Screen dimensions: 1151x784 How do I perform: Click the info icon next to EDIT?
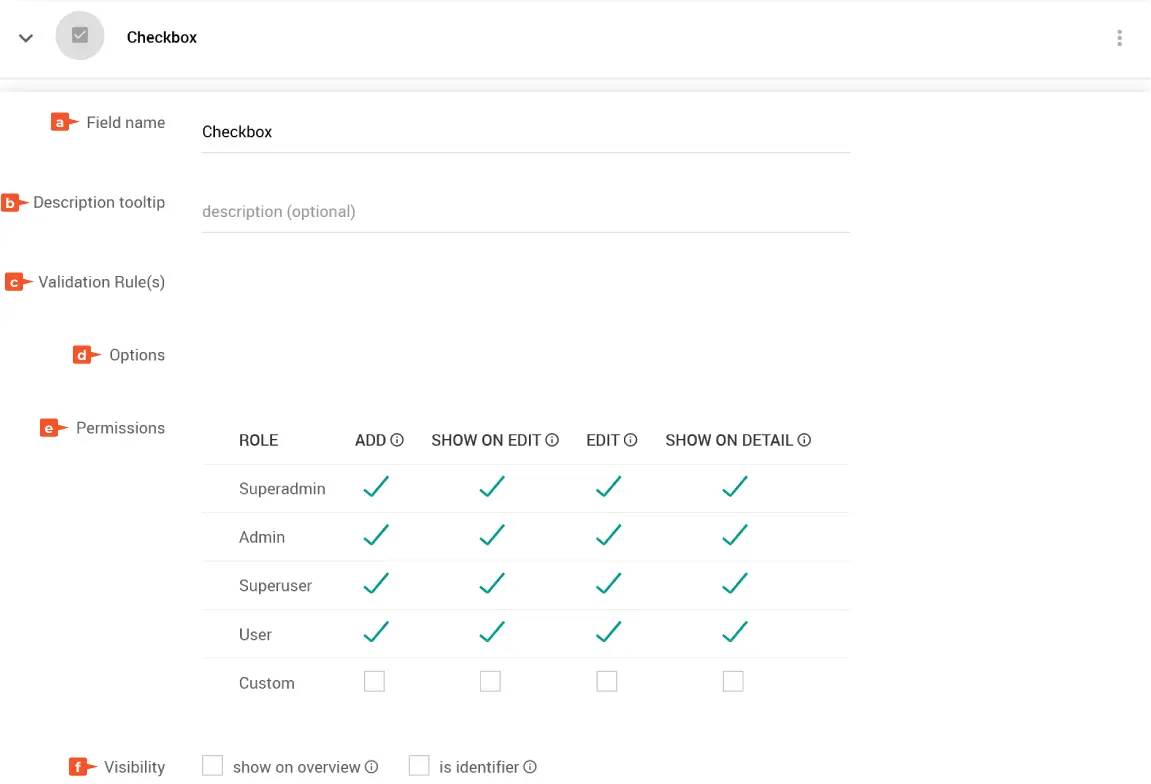[631, 440]
